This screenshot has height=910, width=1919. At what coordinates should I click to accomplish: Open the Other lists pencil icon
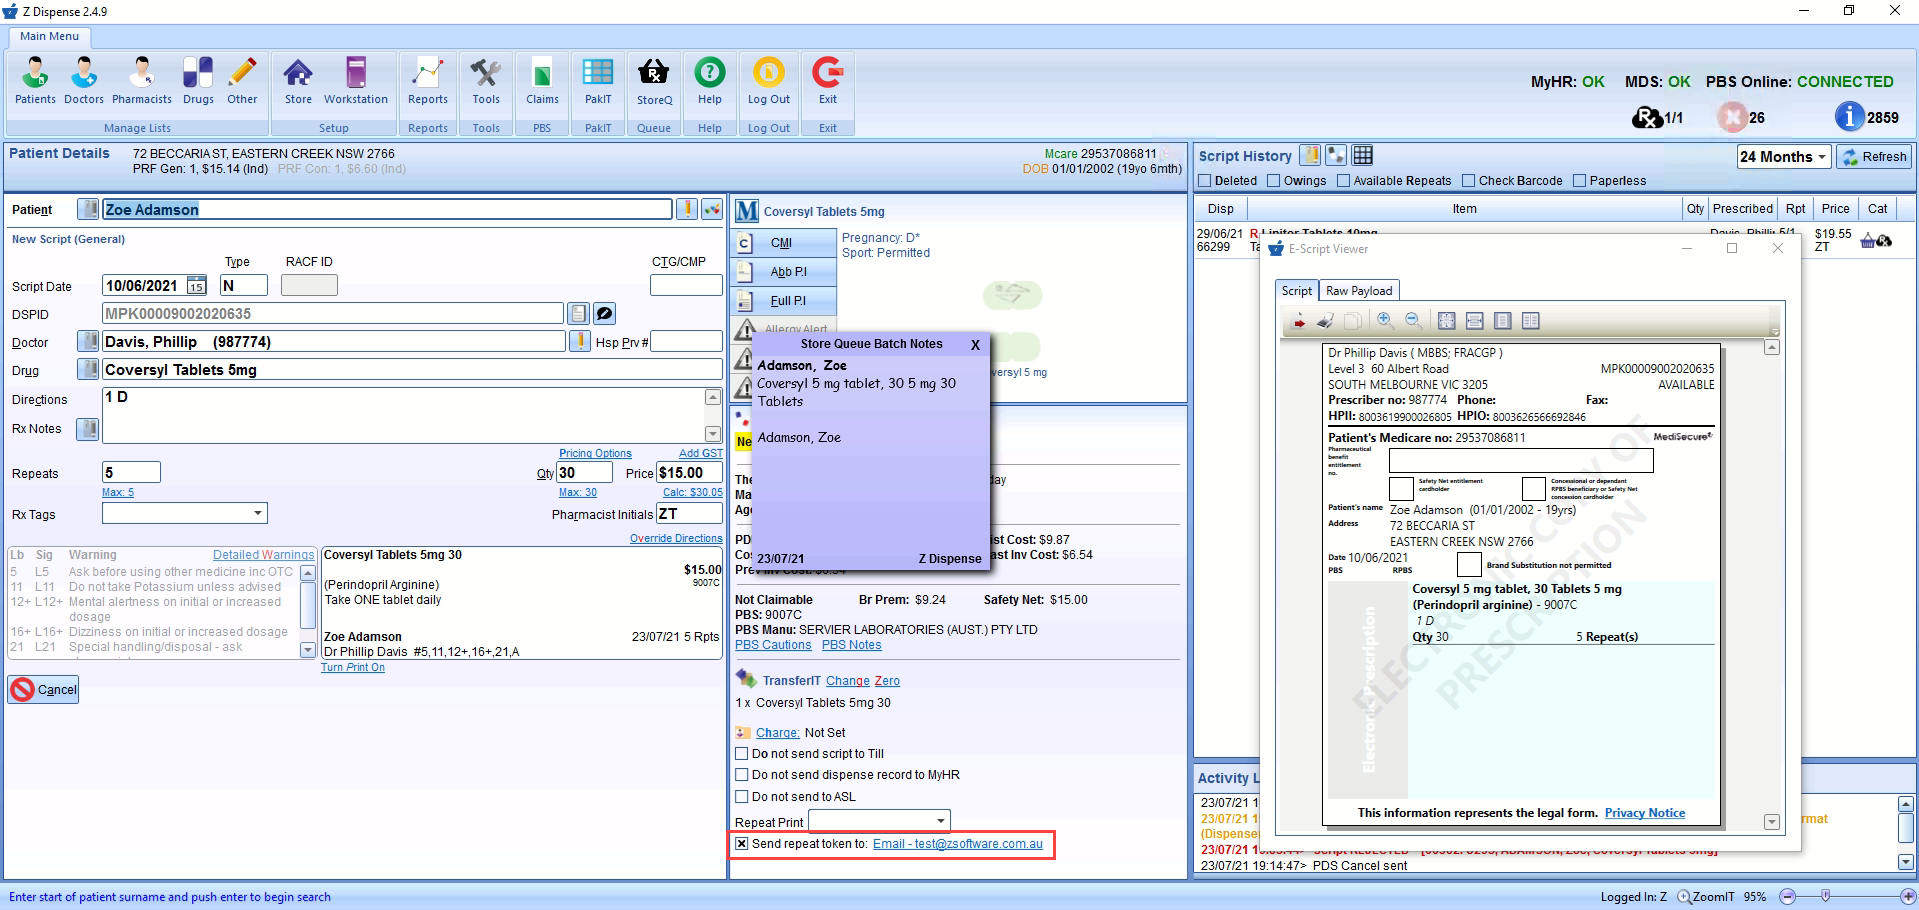[242, 80]
